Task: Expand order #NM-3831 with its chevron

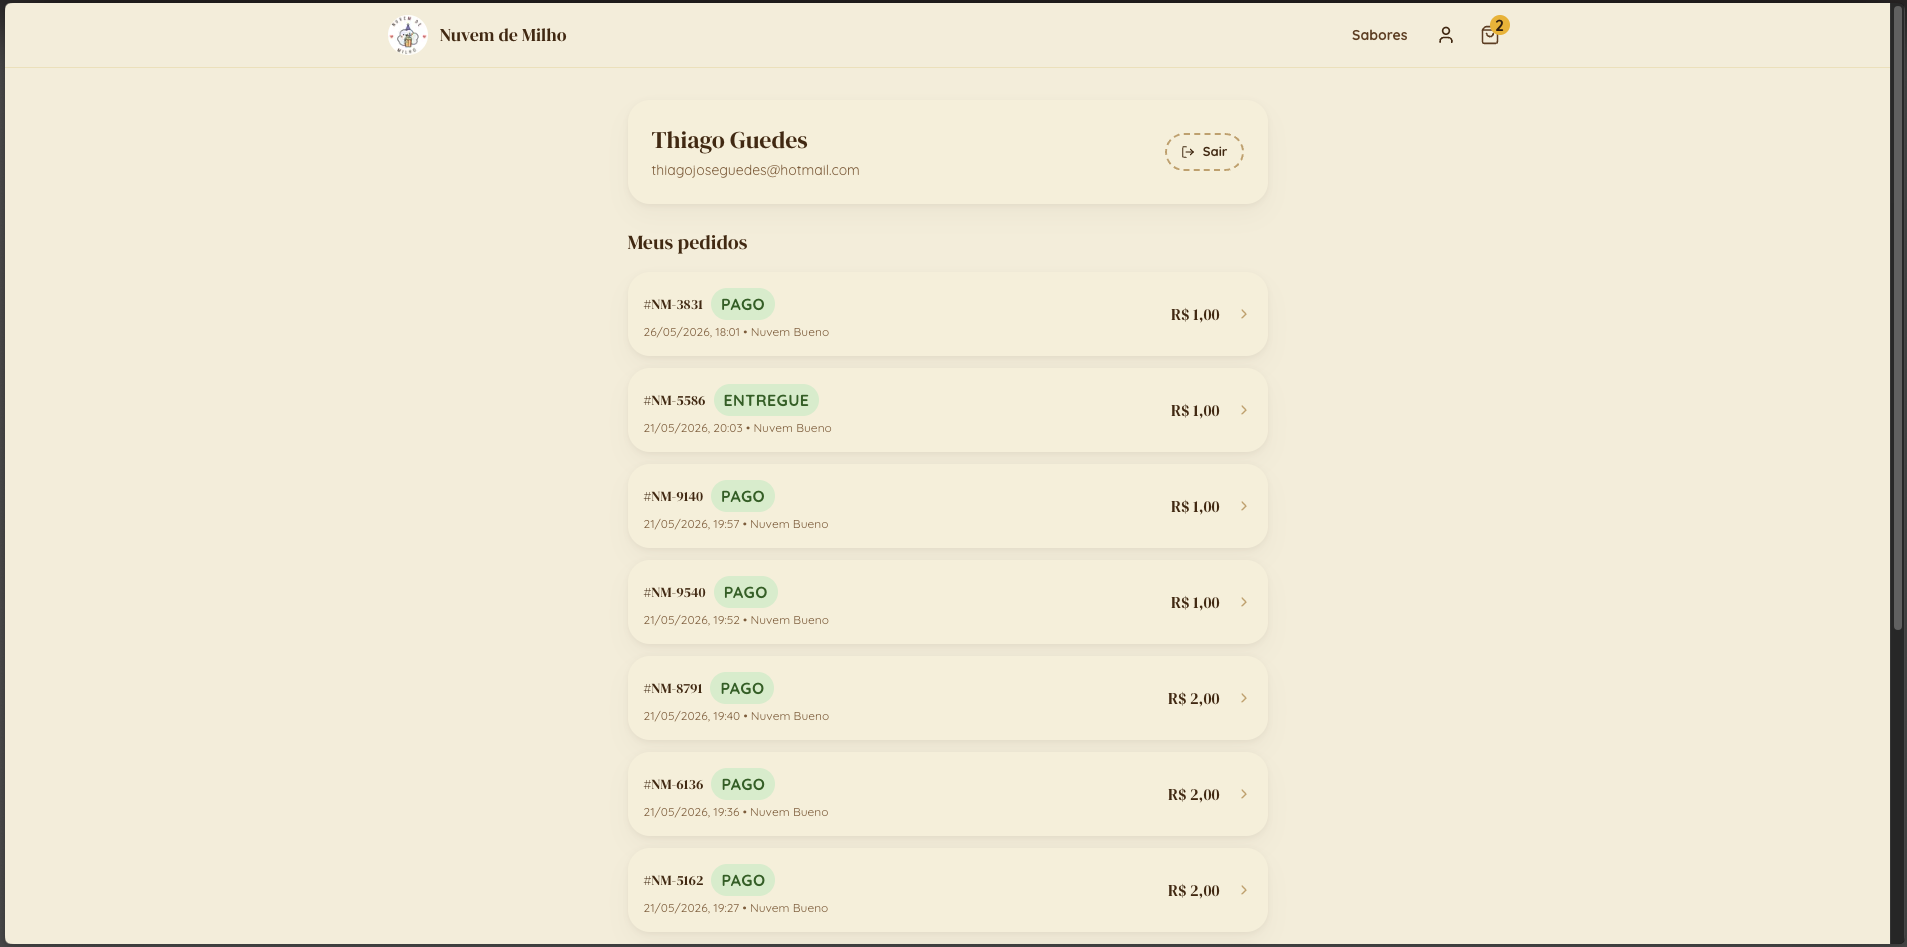Action: pos(1243,314)
